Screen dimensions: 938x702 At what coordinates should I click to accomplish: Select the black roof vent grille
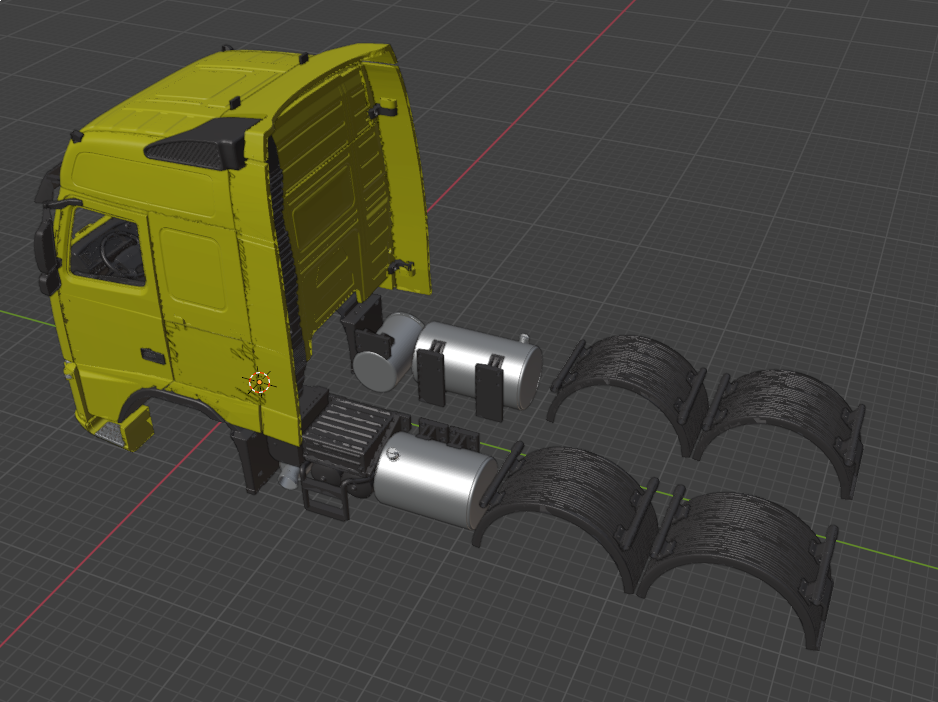195,145
